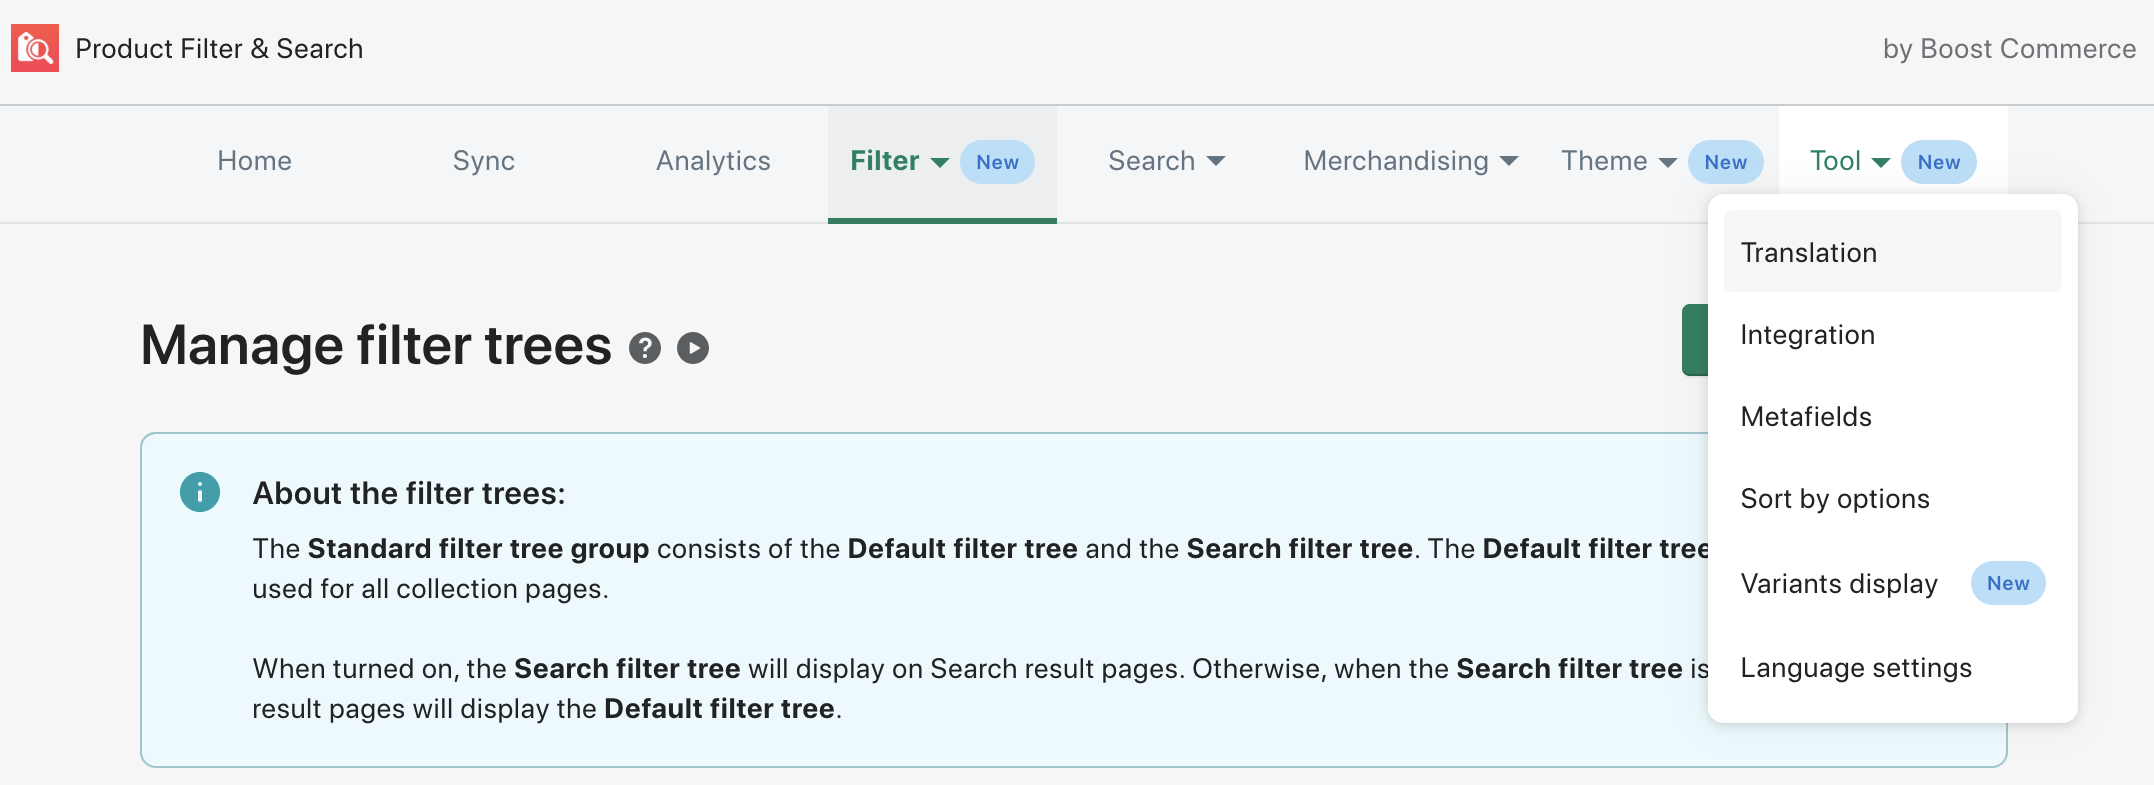Choose Integration in the Tool menu
2154x785 pixels.
click(x=1807, y=335)
